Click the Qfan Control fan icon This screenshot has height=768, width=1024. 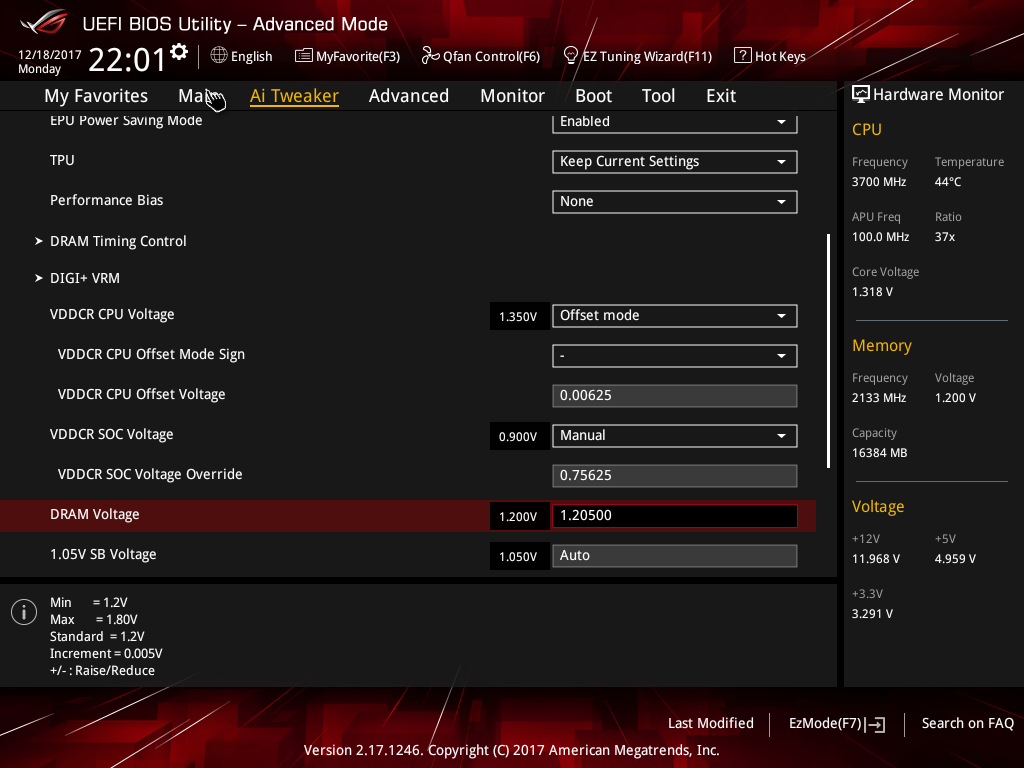(x=430, y=56)
